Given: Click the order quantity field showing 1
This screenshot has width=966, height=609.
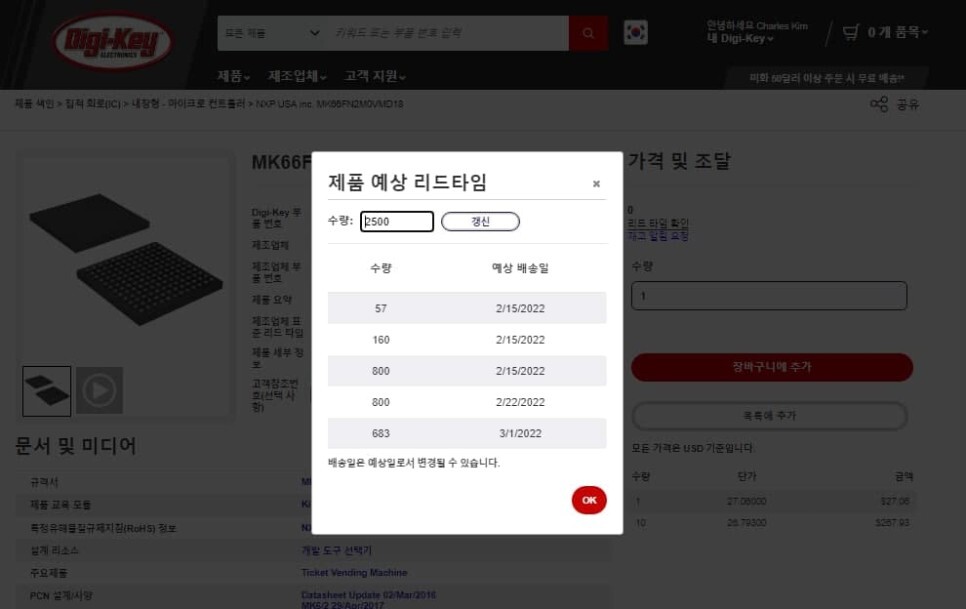Looking at the screenshot, I should 769,296.
